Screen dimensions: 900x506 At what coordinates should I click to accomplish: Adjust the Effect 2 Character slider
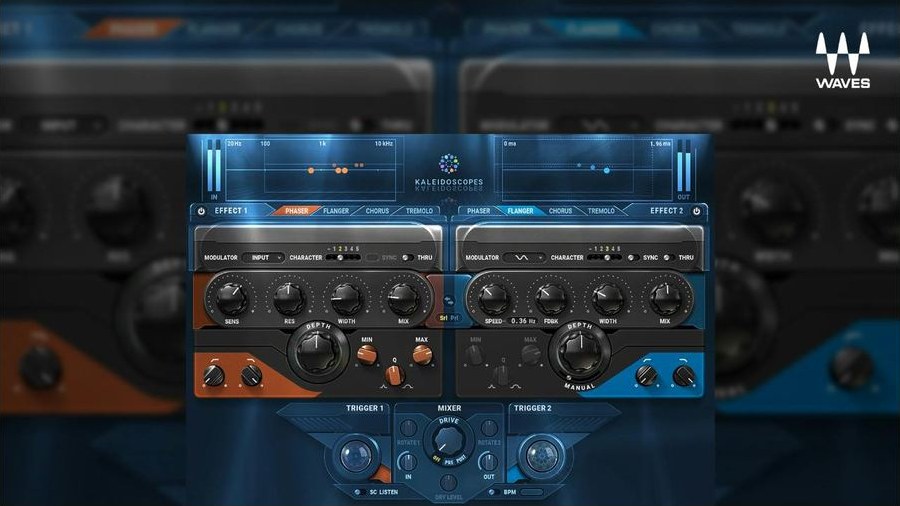coord(604,258)
